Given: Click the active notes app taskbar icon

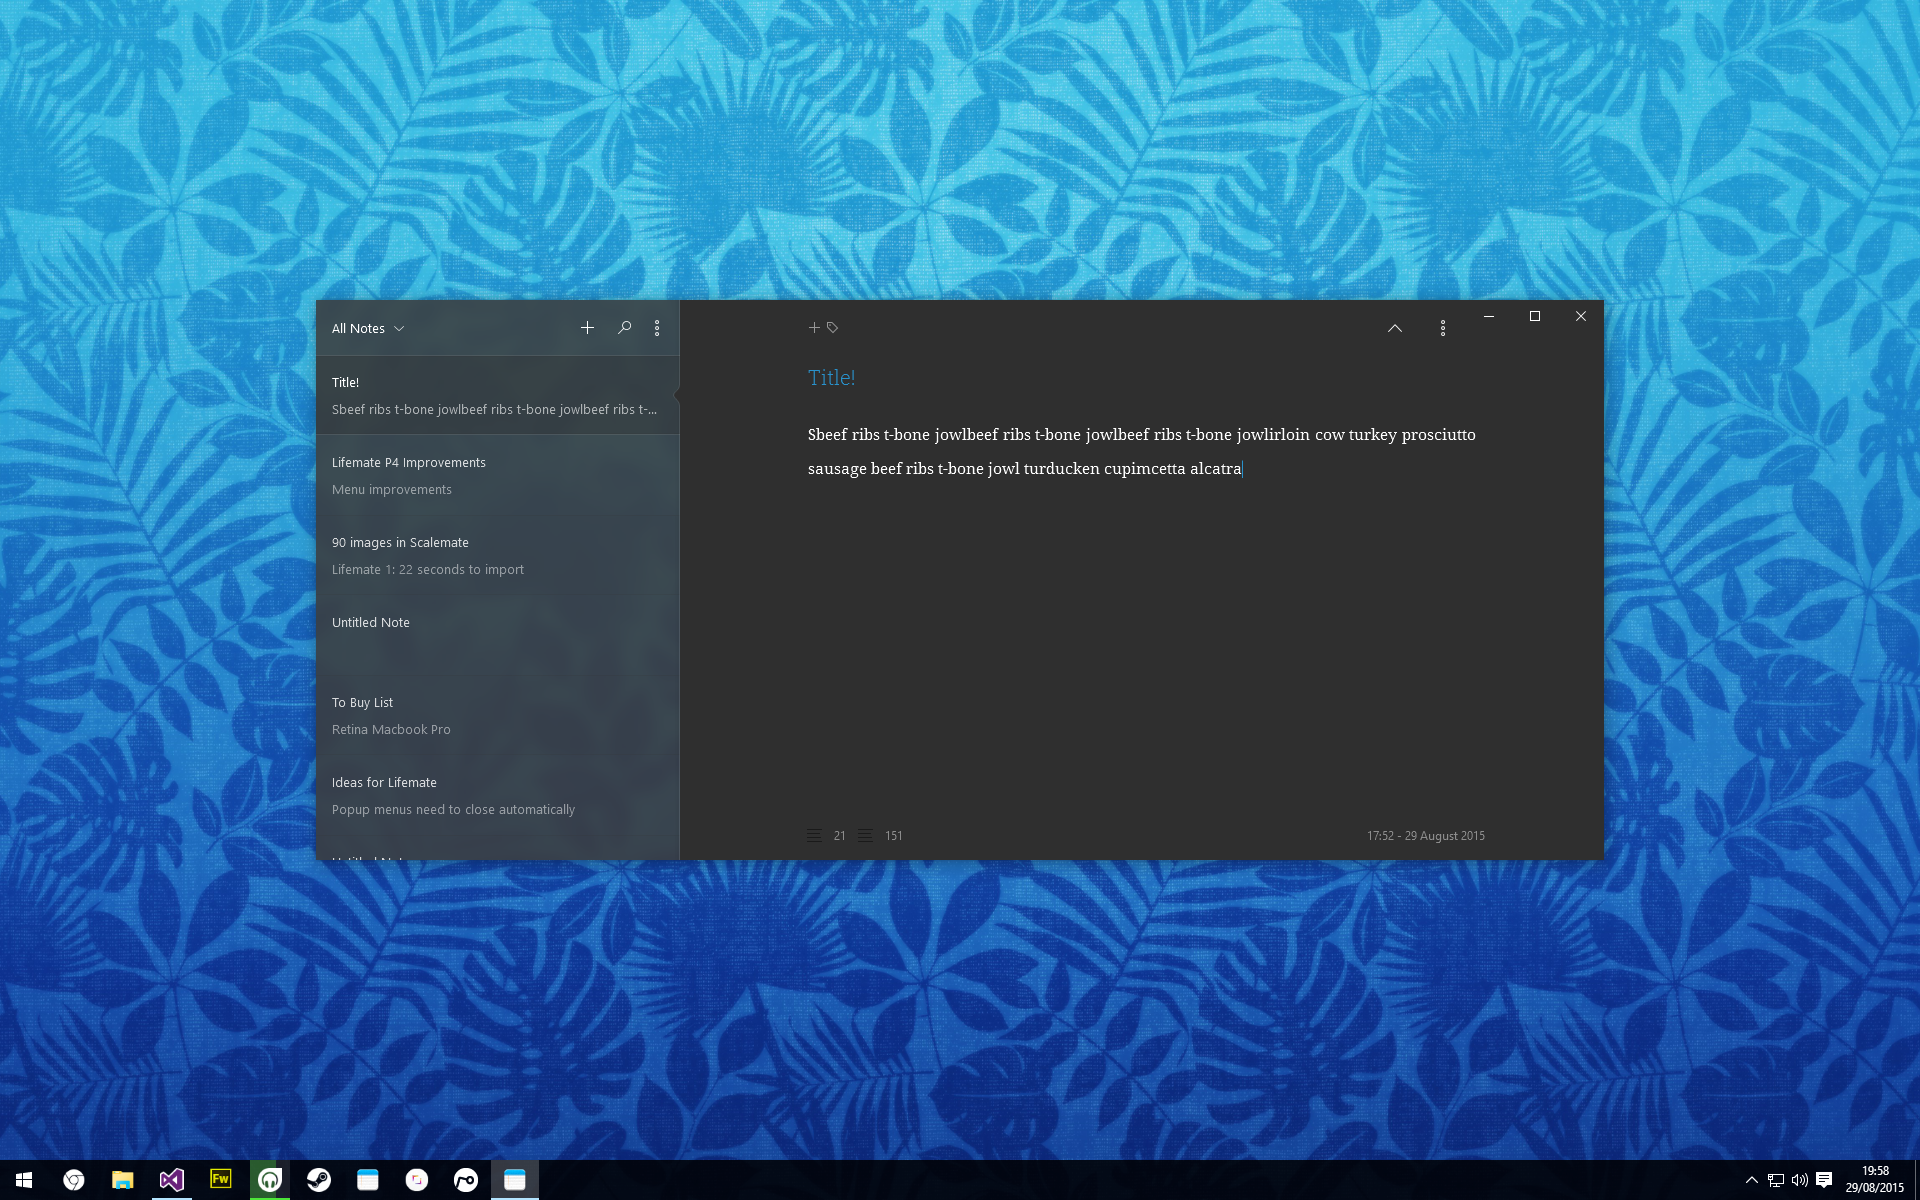Looking at the screenshot, I should [515, 1180].
